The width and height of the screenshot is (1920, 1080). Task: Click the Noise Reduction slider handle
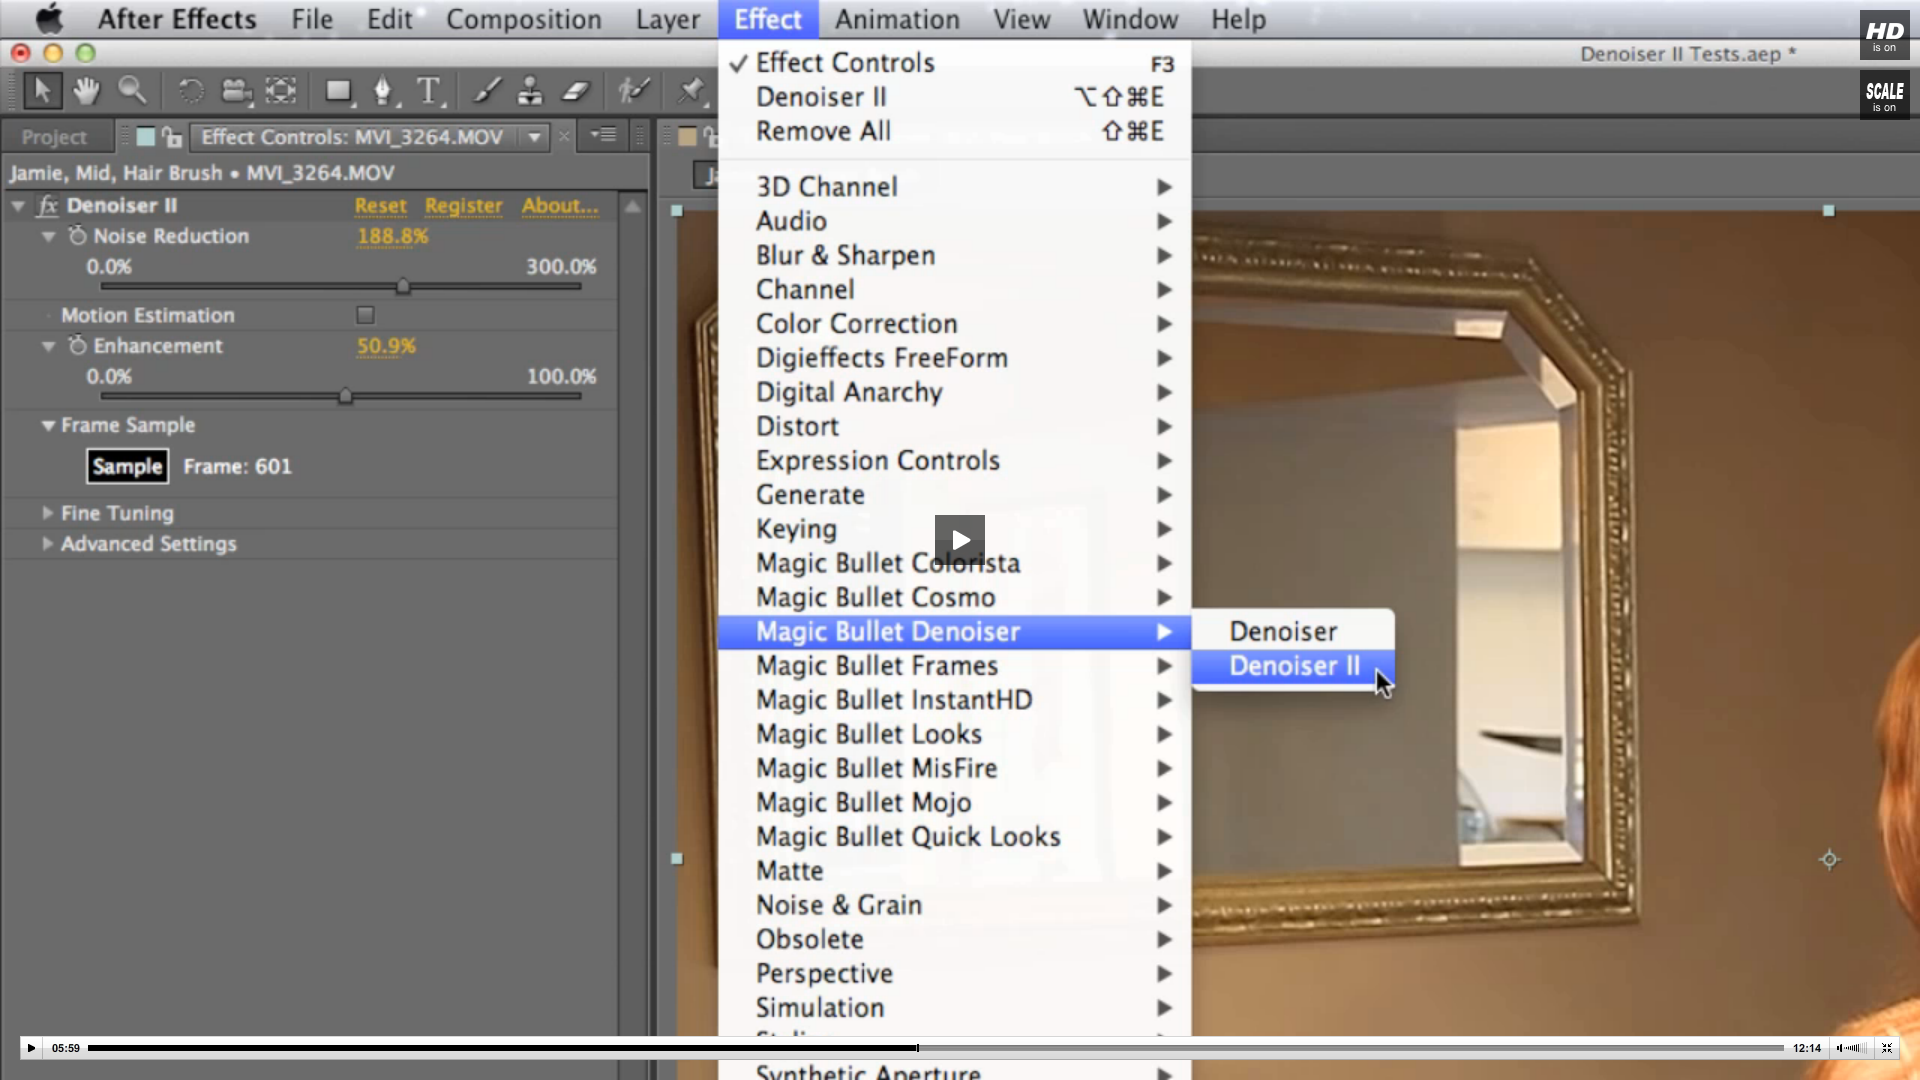pyautogui.click(x=403, y=287)
